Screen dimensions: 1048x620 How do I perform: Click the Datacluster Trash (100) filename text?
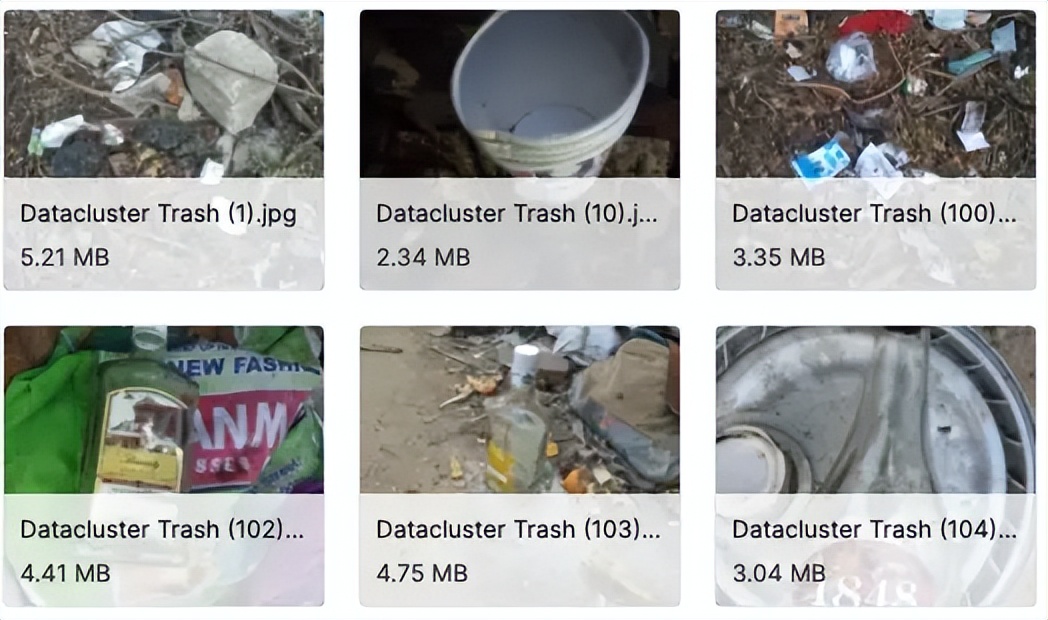(x=874, y=214)
